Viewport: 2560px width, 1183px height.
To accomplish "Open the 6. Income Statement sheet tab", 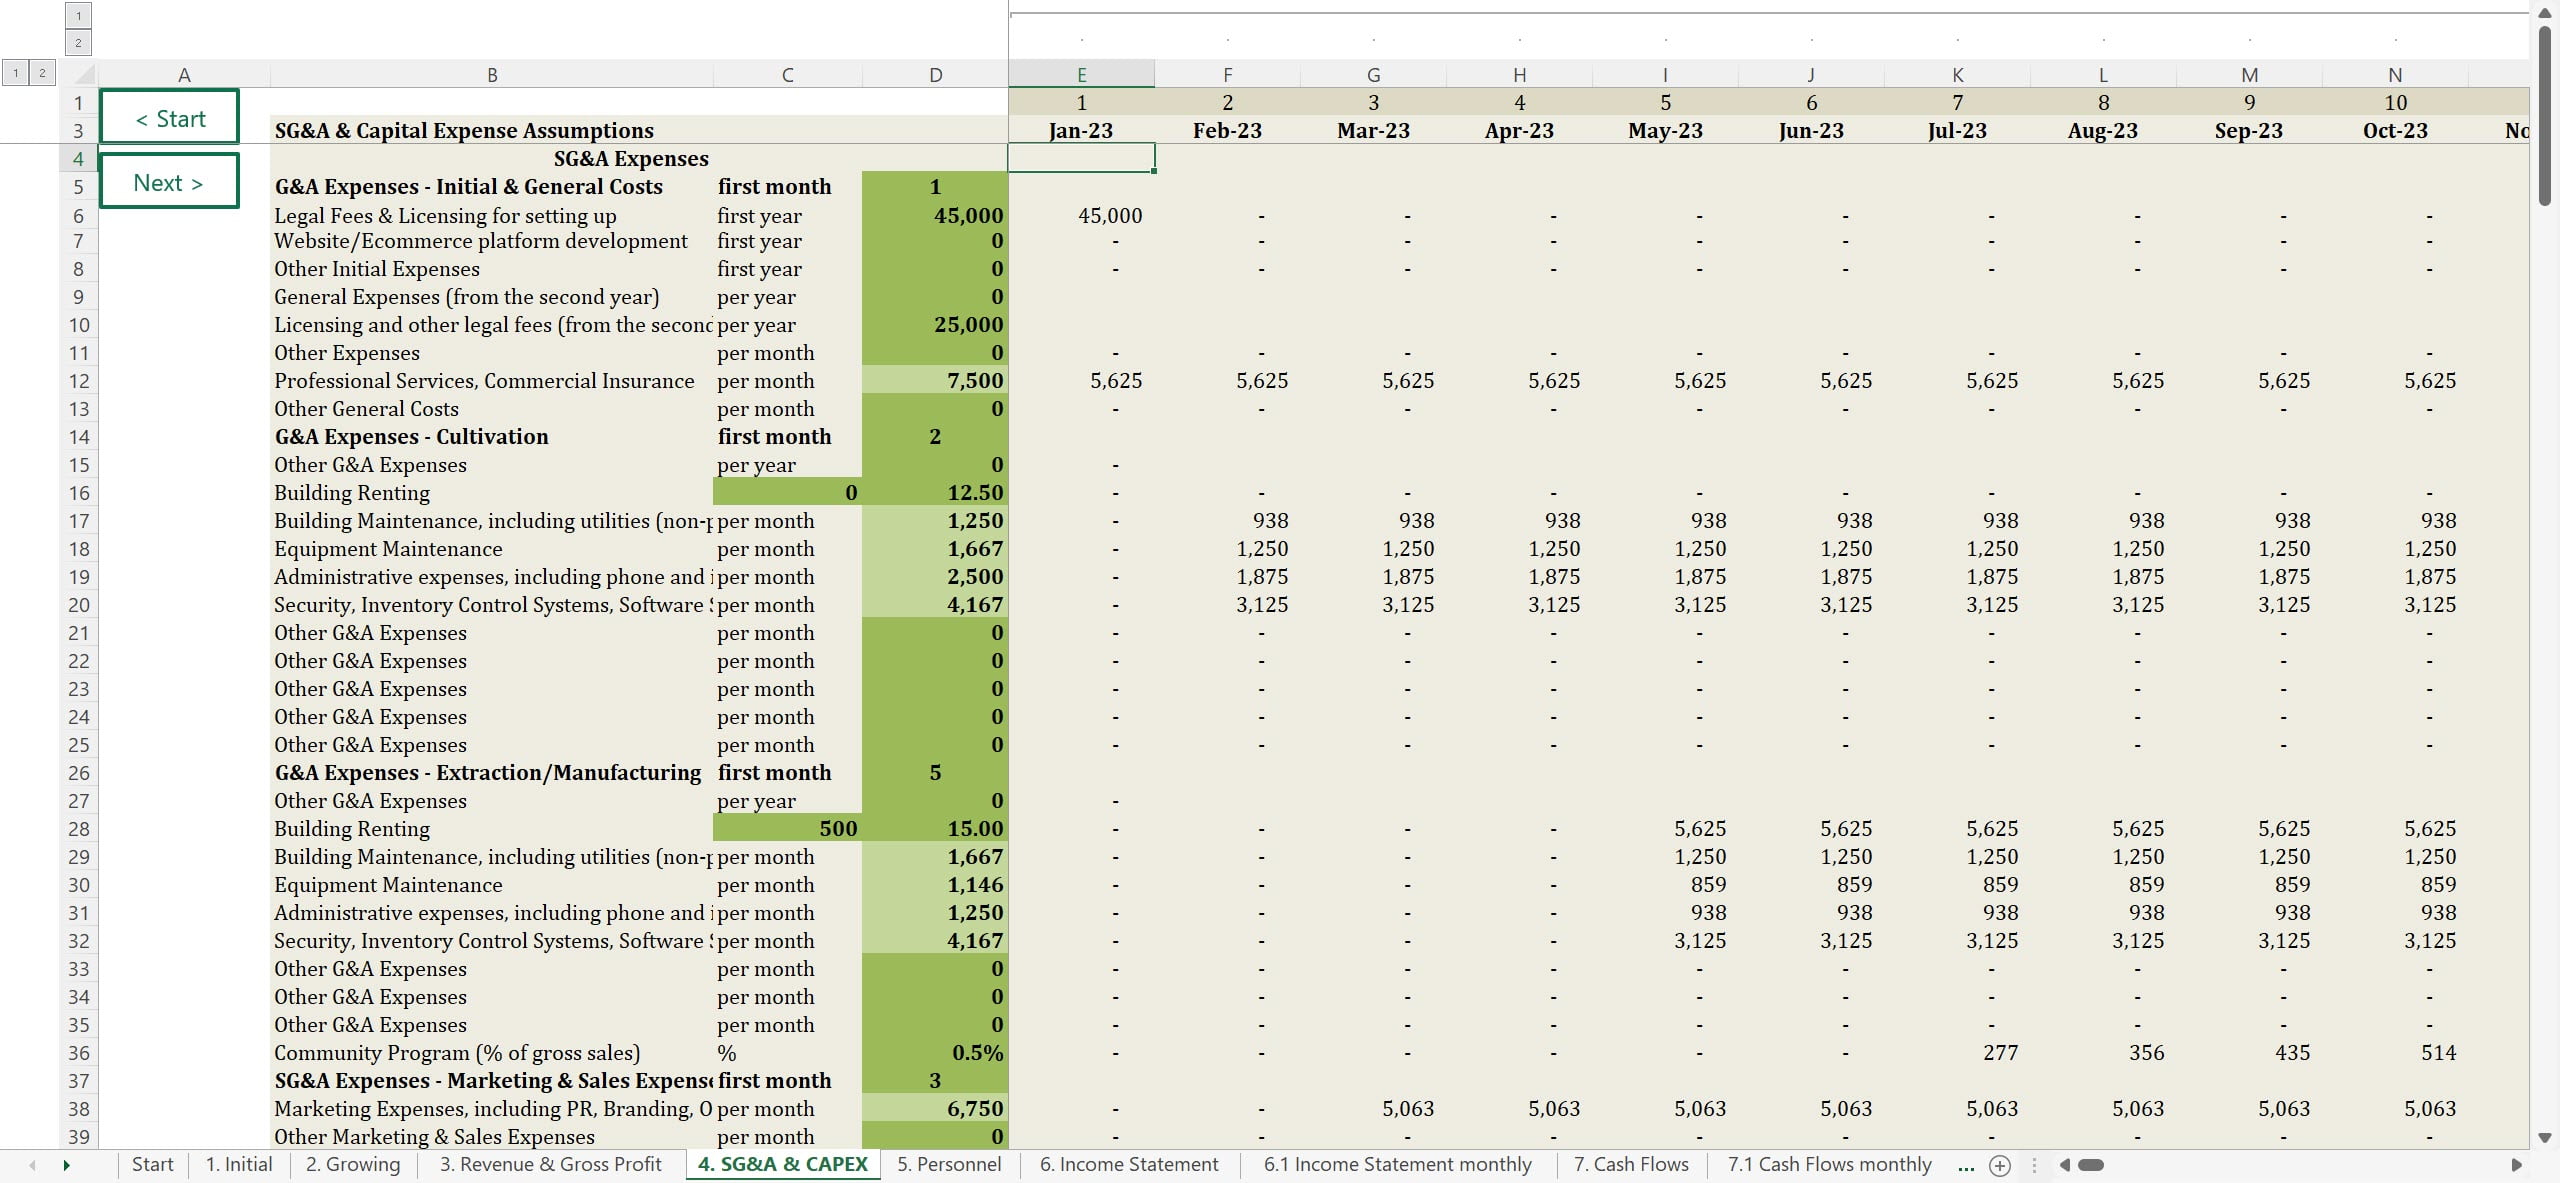I will pyautogui.click(x=1128, y=1165).
